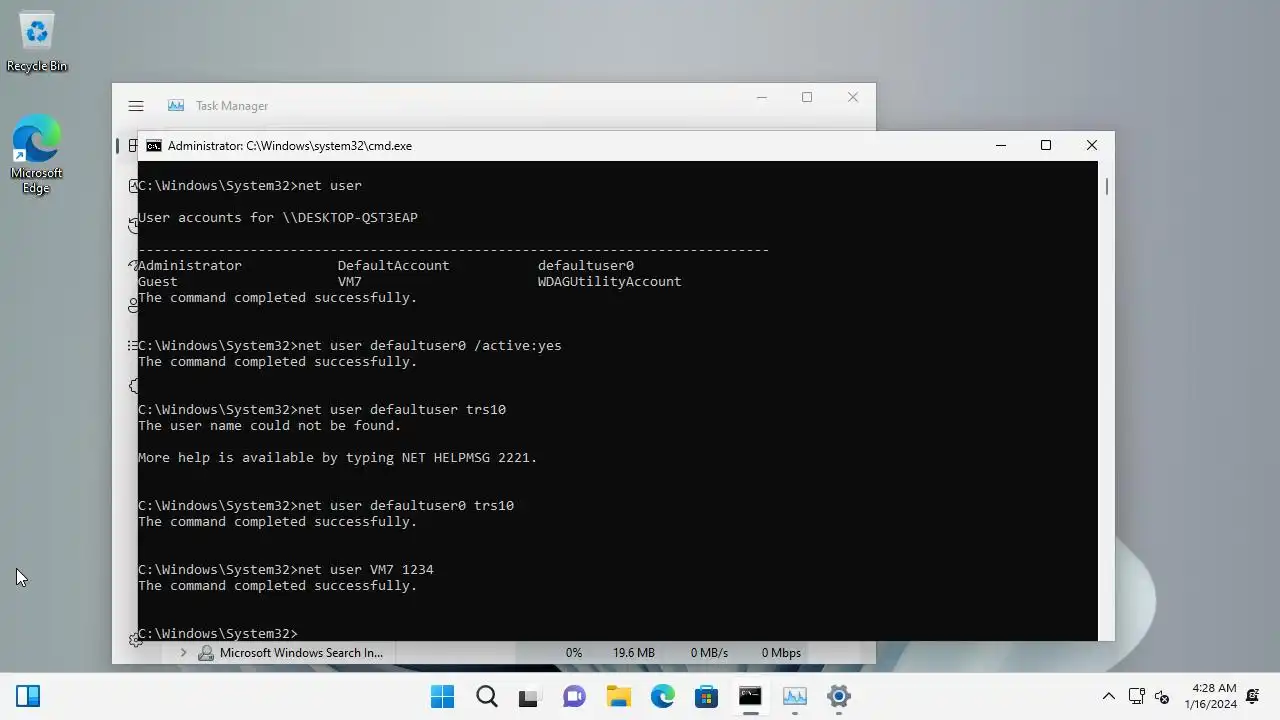Click the 'net user defaultuser0 trs10' command line

[326, 505]
